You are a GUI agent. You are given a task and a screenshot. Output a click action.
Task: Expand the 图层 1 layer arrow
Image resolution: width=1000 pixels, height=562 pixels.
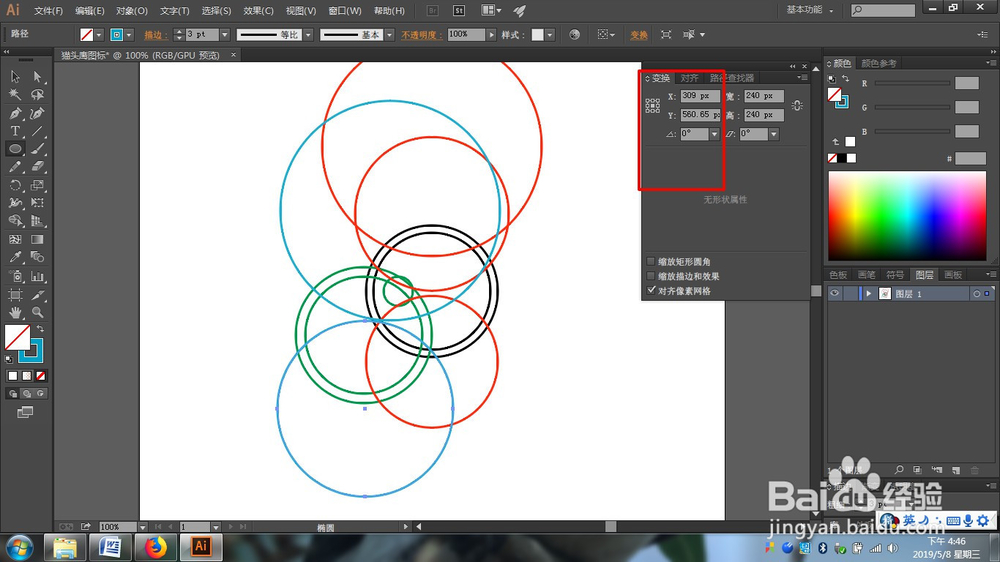click(869, 293)
